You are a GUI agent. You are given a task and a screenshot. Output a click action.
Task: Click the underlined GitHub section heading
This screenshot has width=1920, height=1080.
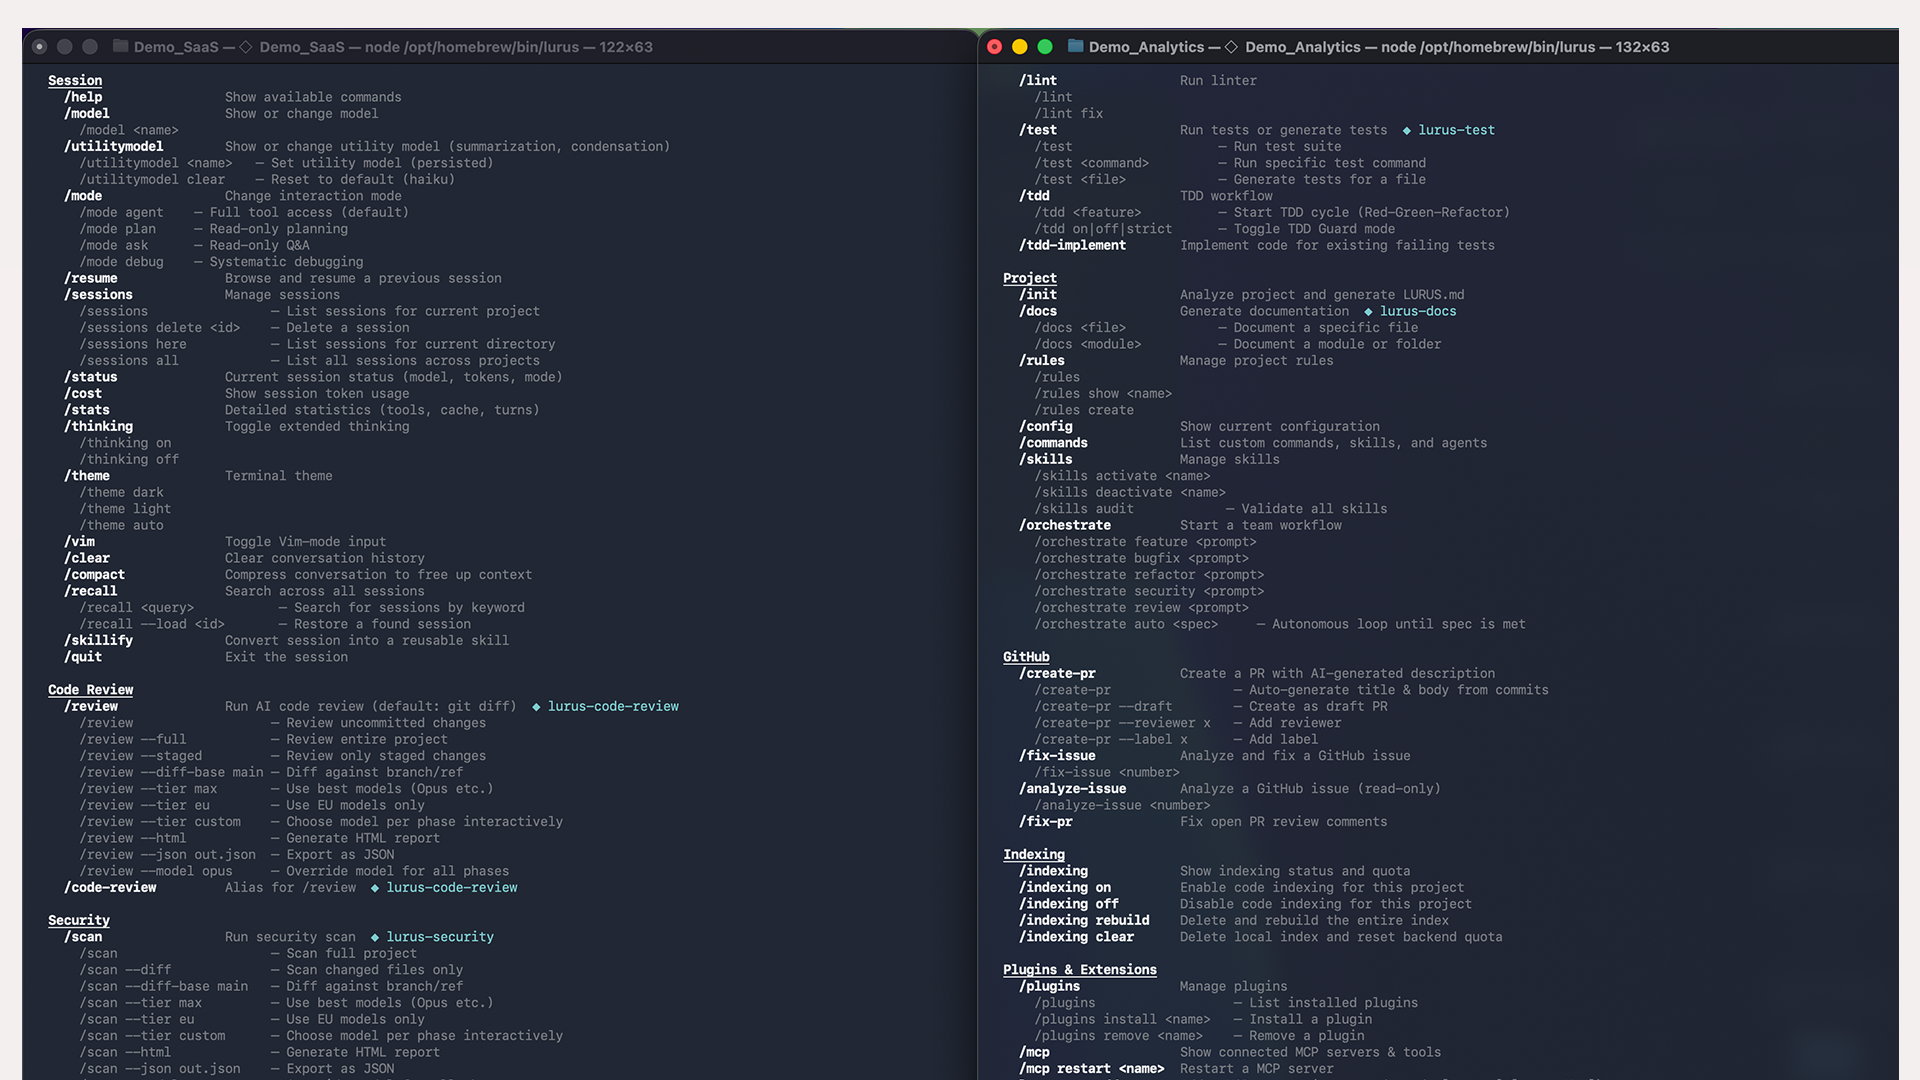(1026, 657)
